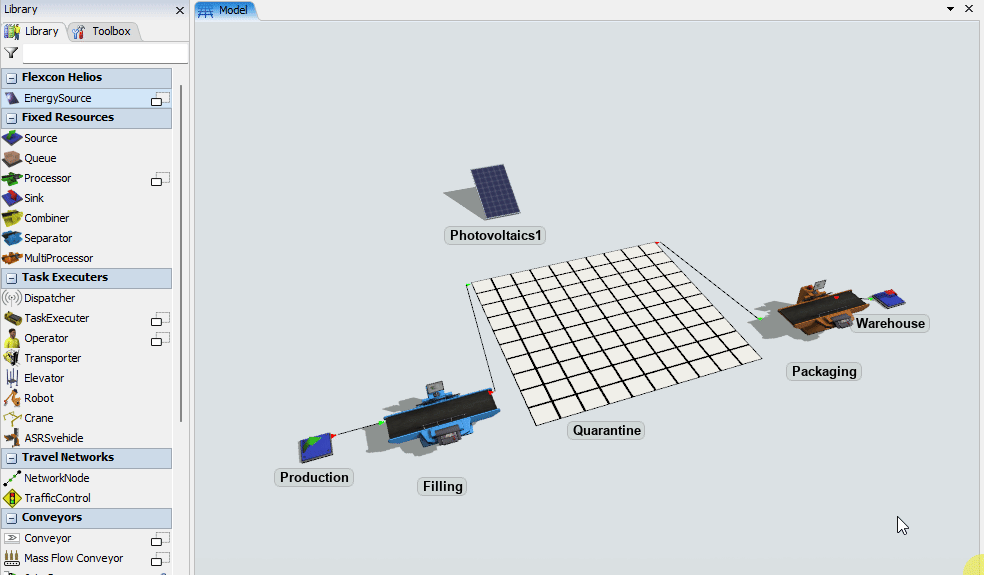Select the TrafficControl object icon

pos(12,498)
